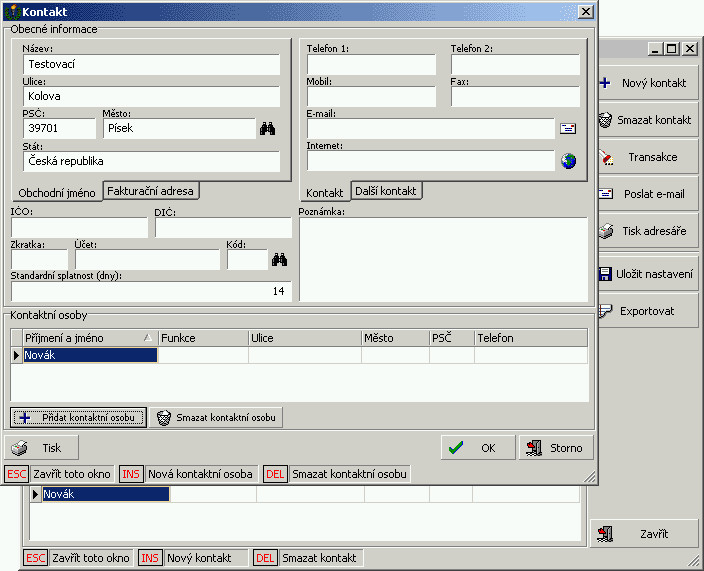This screenshot has height=571, width=704.
Task: Open Transakce from the side panel
Action: (x=648, y=157)
